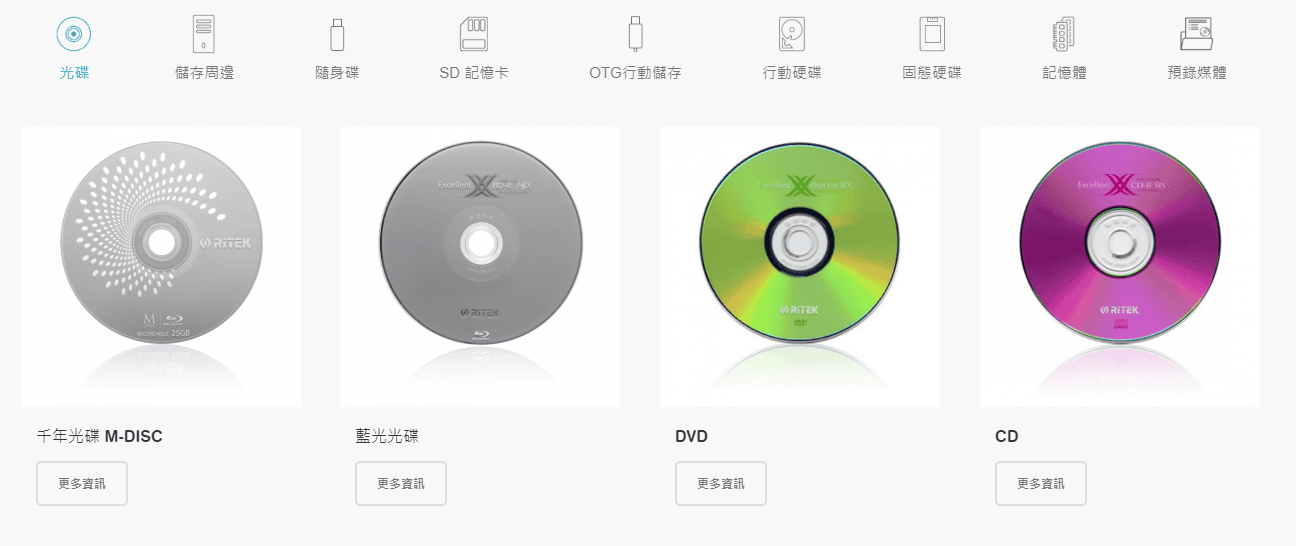Open the storage peripherals tower icon

204,34
